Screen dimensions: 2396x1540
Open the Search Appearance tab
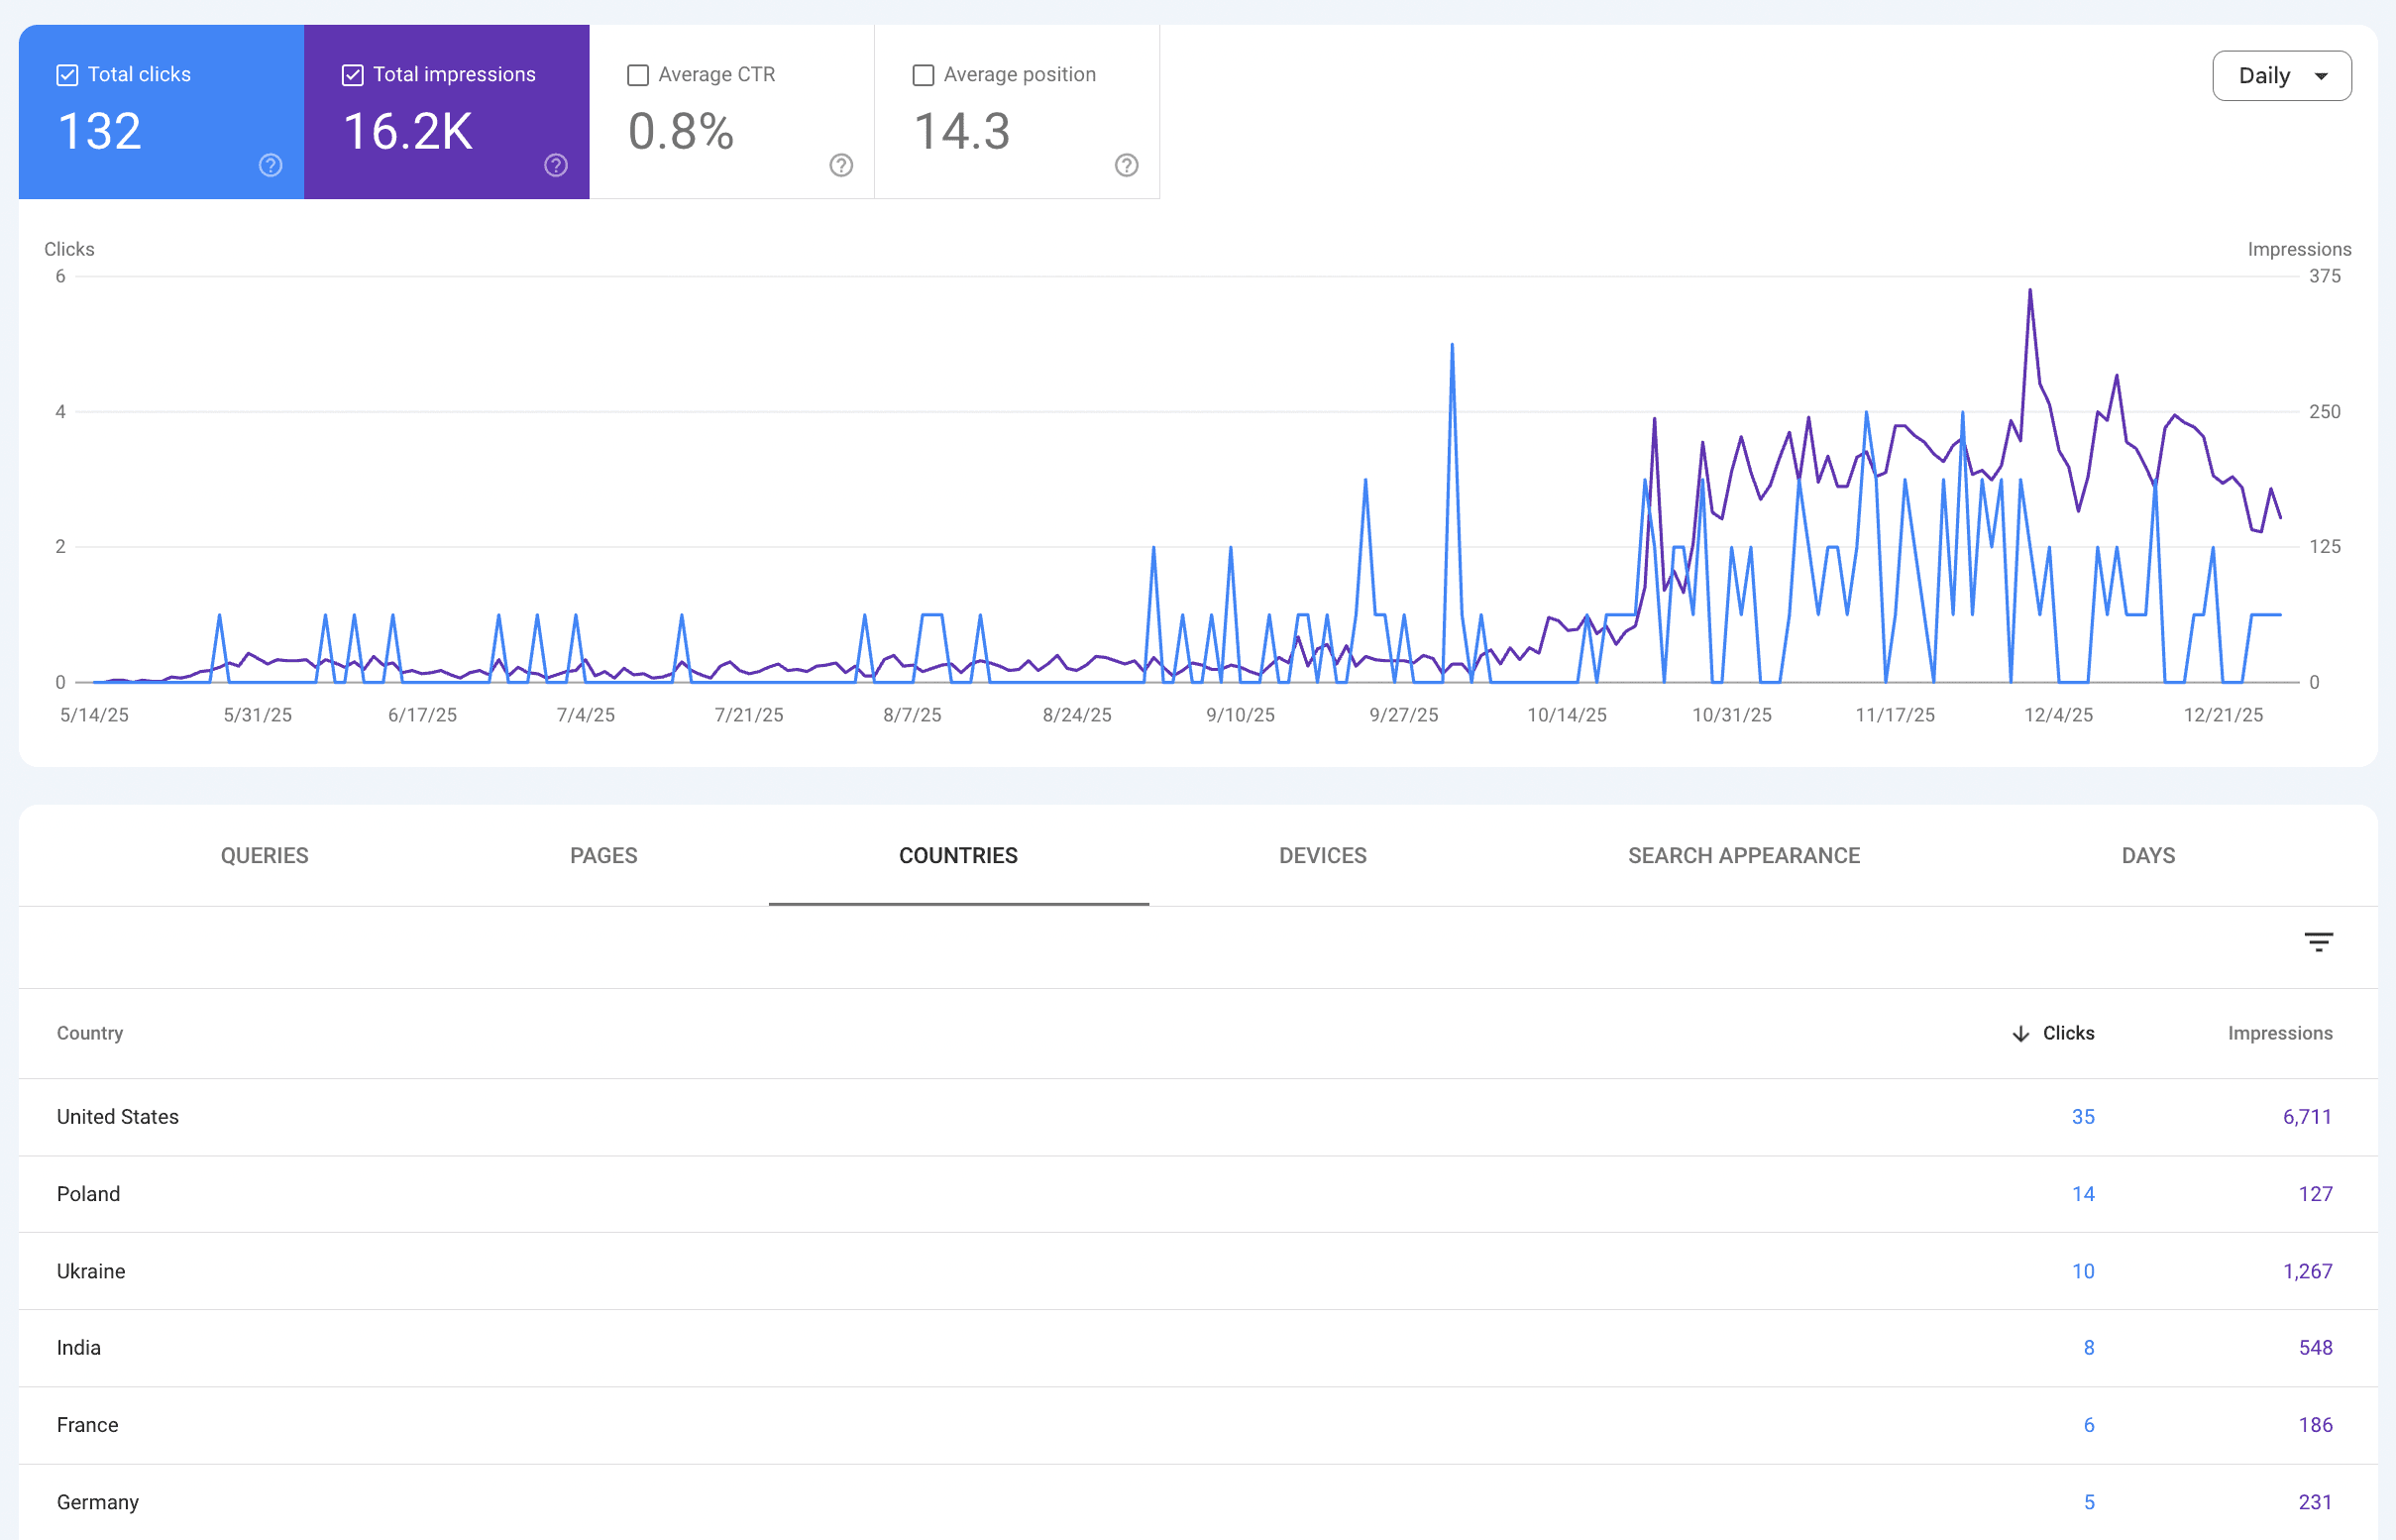coord(1743,855)
